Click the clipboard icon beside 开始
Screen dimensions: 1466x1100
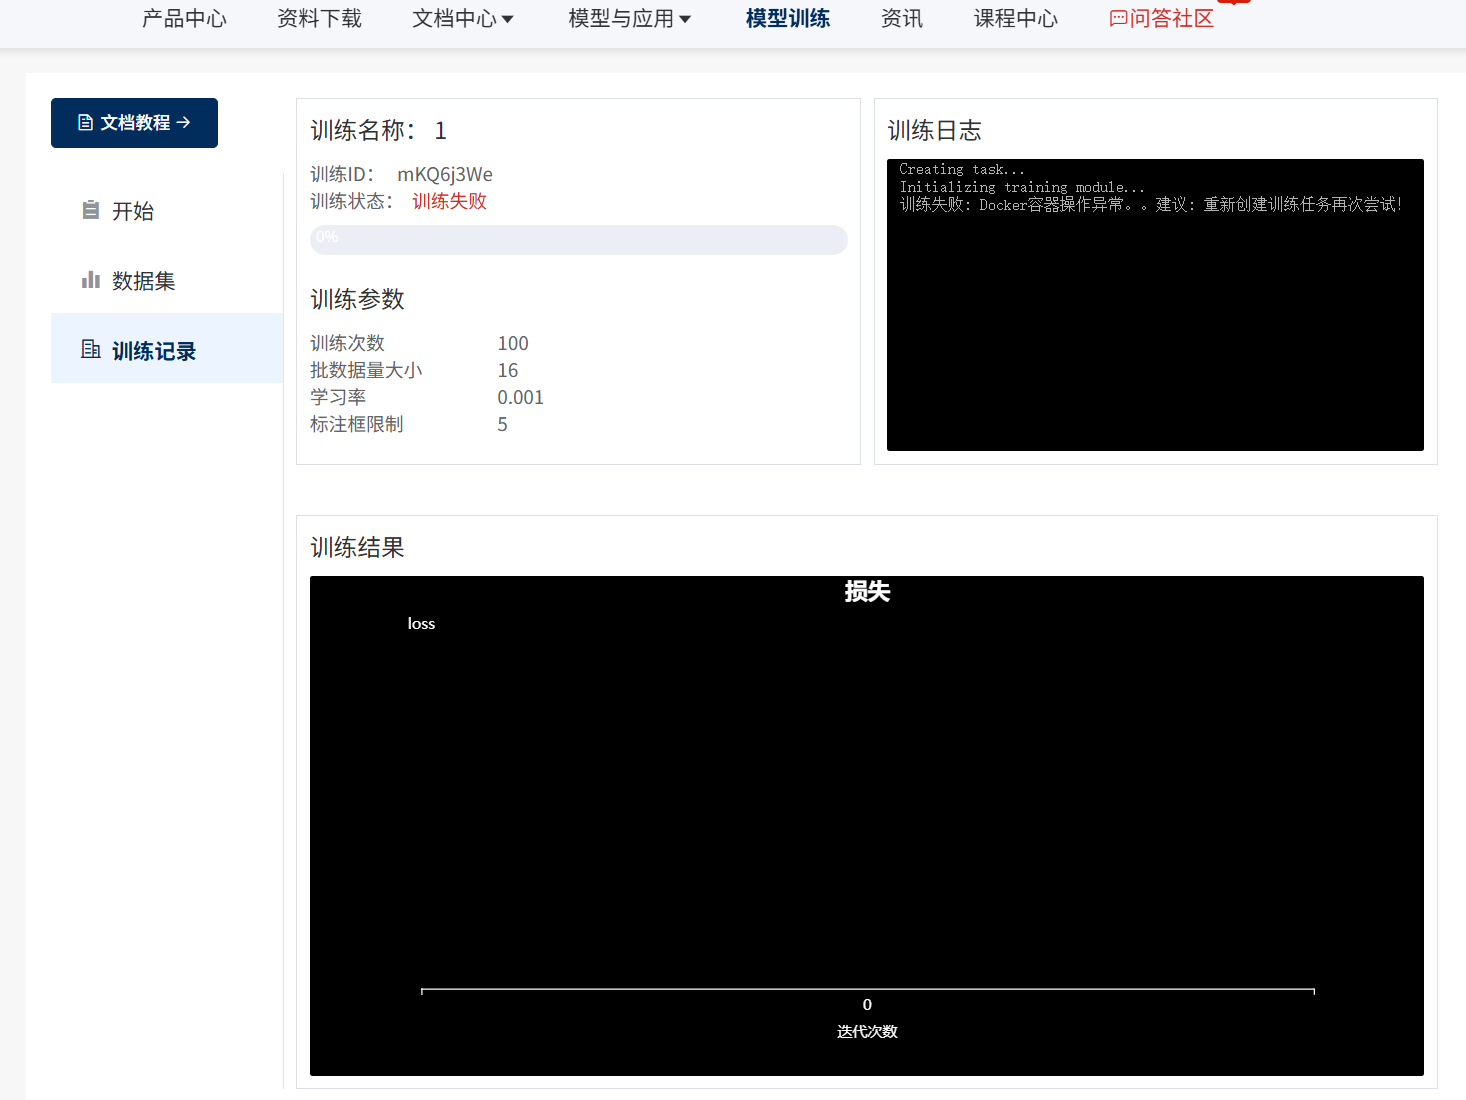(x=91, y=210)
